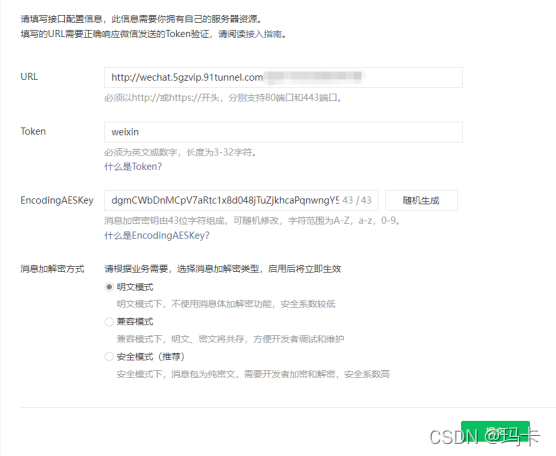Click the 43 / 43 character counter
Viewport: 556px width, 456px height.
click(x=357, y=200)
